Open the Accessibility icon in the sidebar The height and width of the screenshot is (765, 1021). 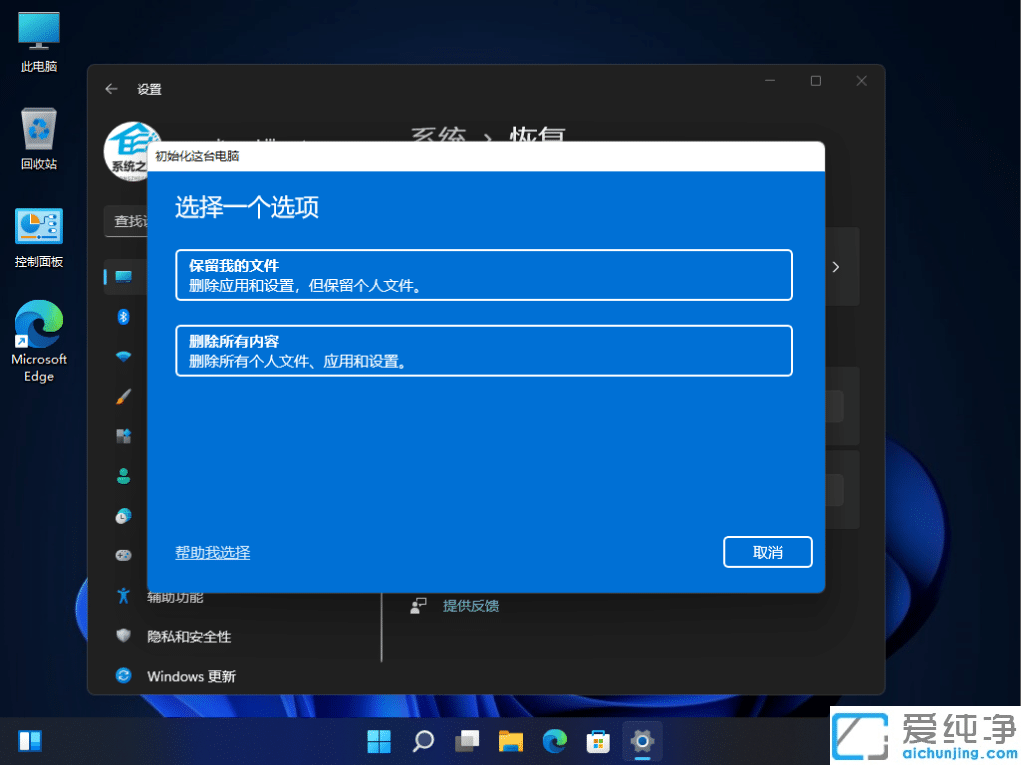[x=123, y=595]
